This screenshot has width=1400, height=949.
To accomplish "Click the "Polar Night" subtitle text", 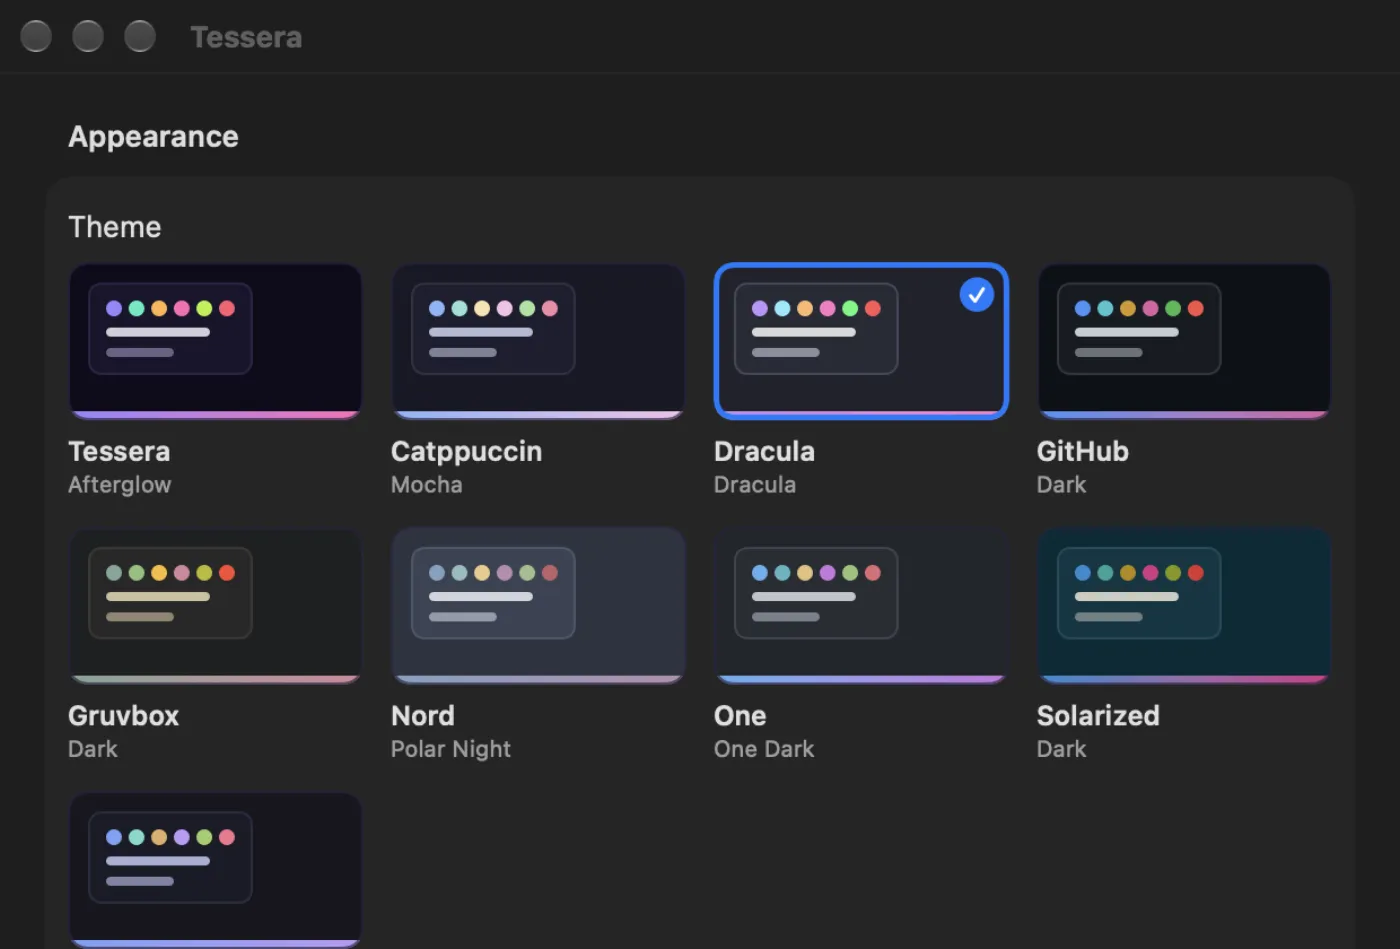I will click(x=451, y=750).
